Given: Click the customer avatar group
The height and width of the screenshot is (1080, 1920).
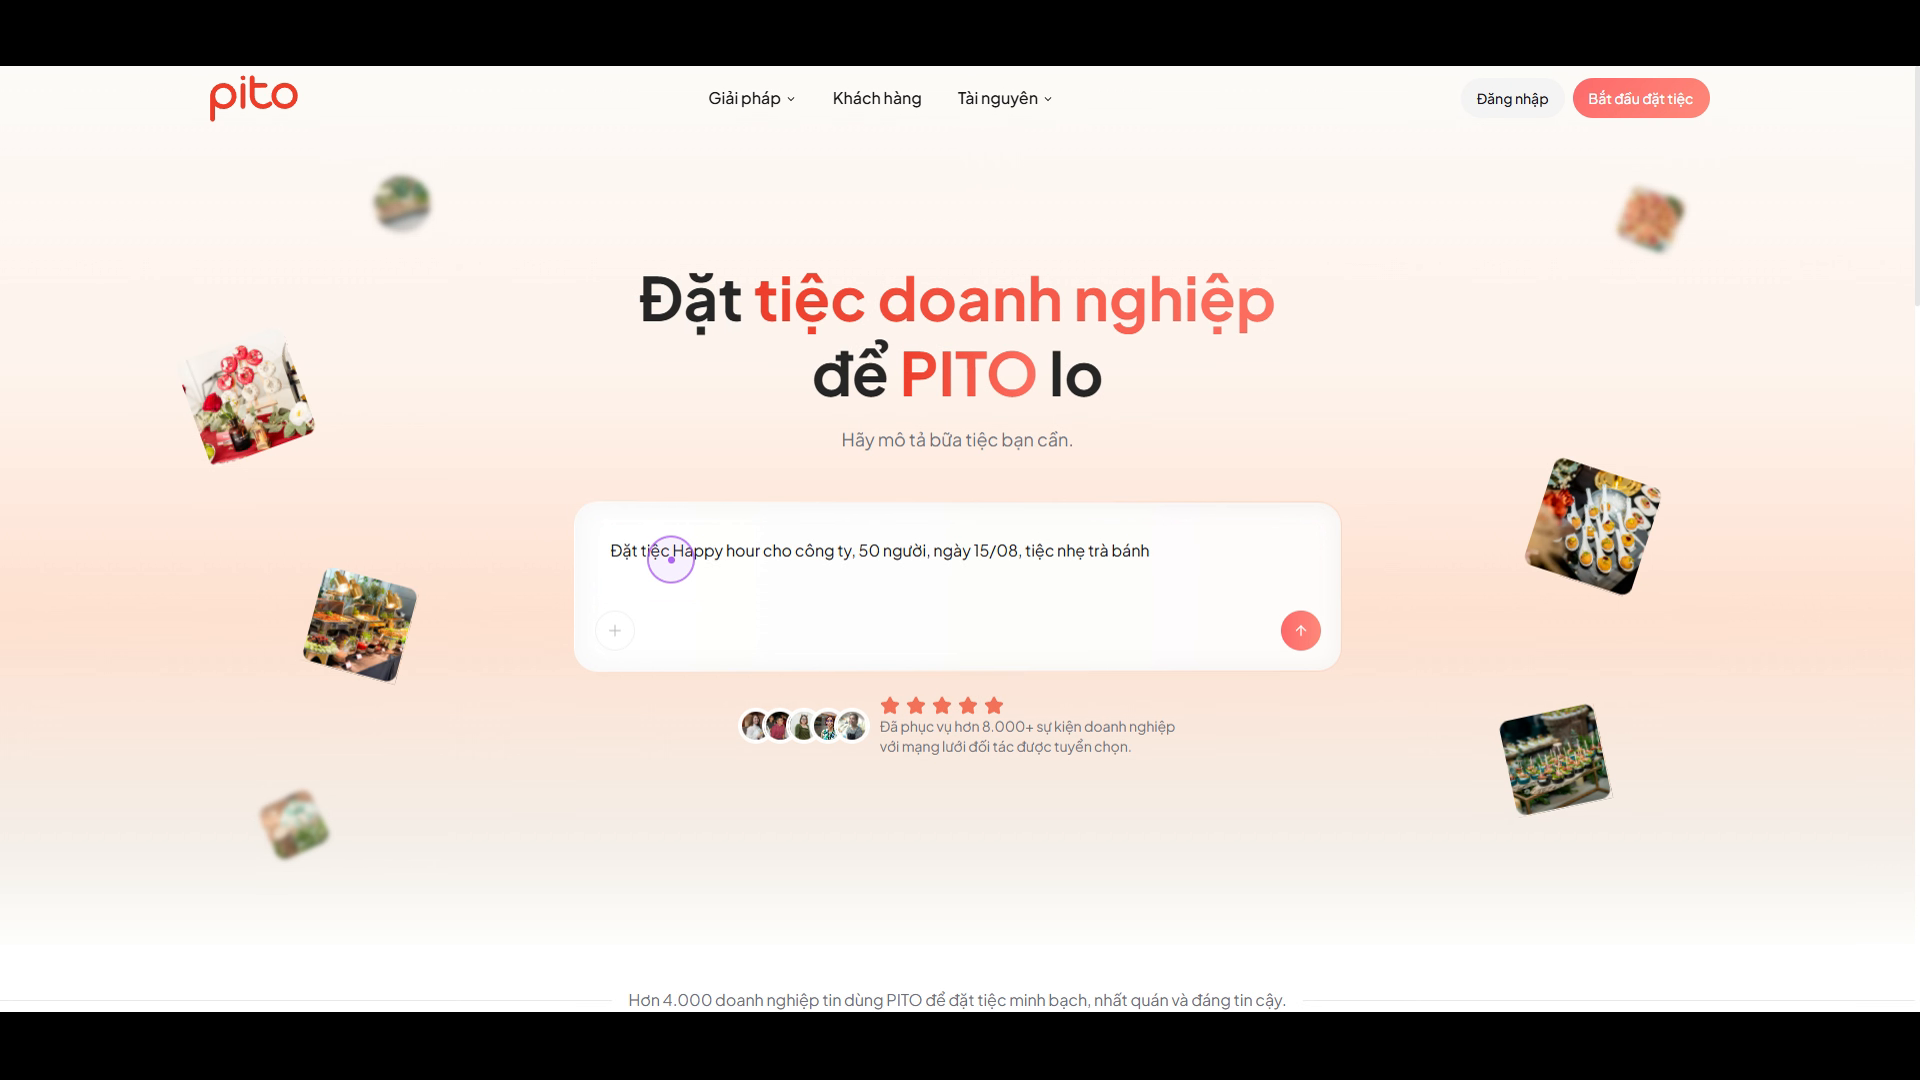Looking at the screenshot, I should 803,726.
